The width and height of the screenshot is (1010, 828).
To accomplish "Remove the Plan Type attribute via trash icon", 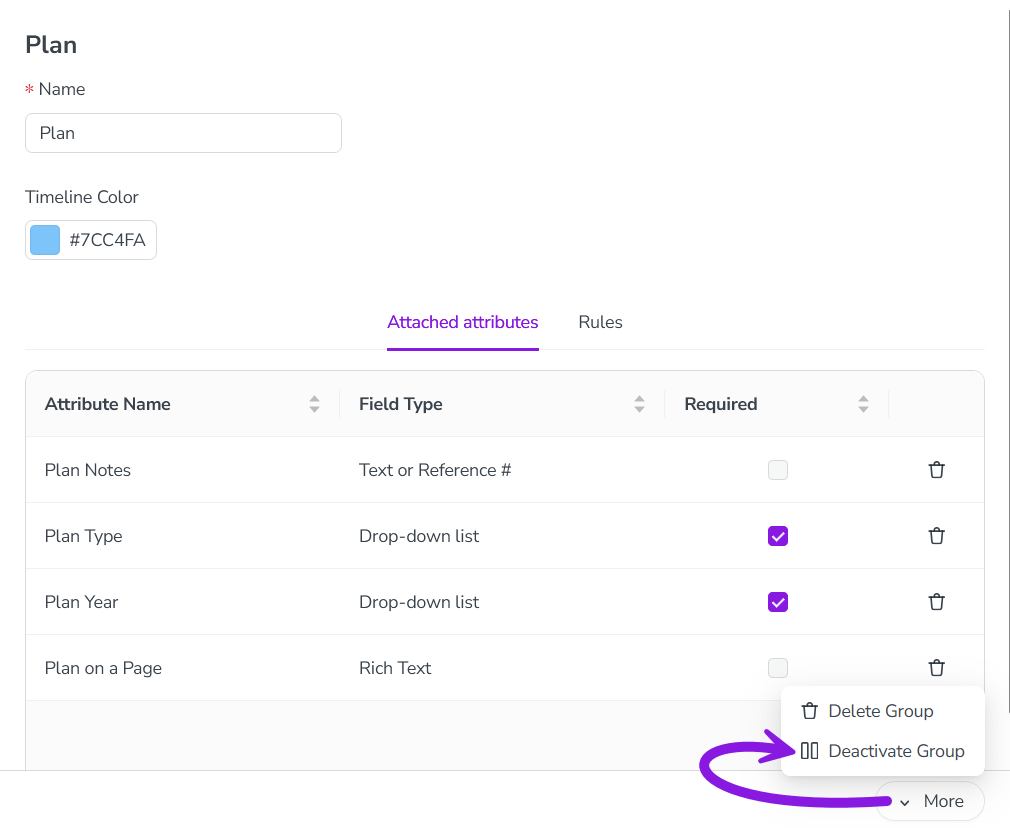I will [937, 535].
